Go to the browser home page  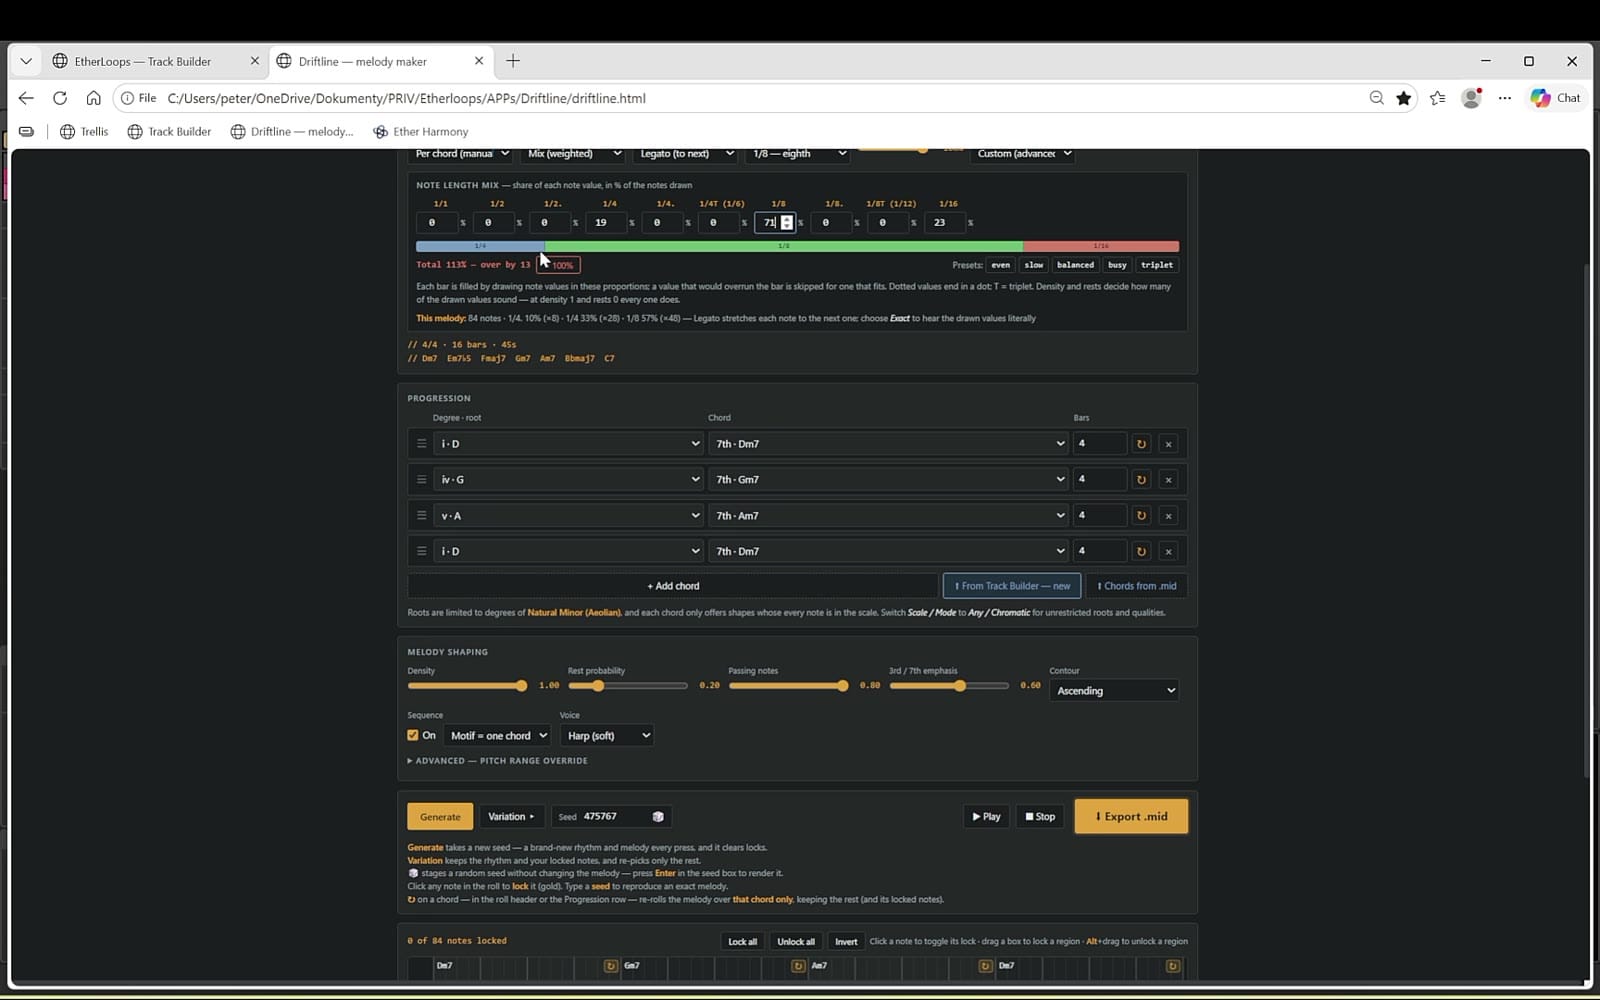(93, 98)
